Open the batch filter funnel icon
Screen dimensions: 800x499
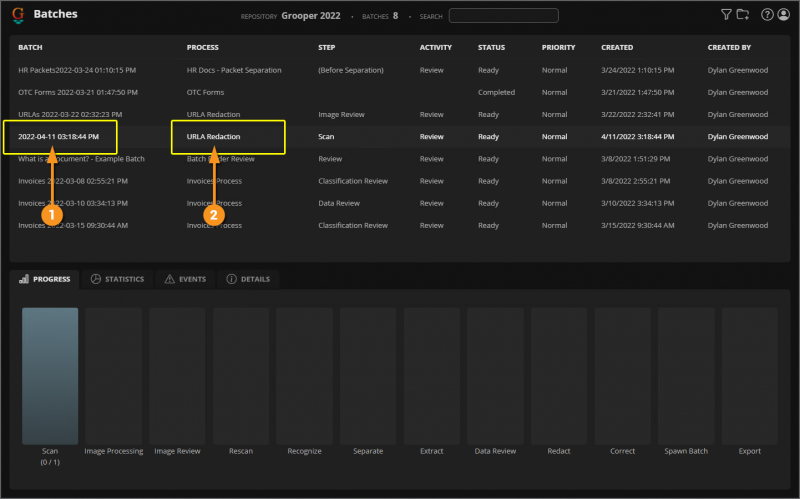(726, 15)
